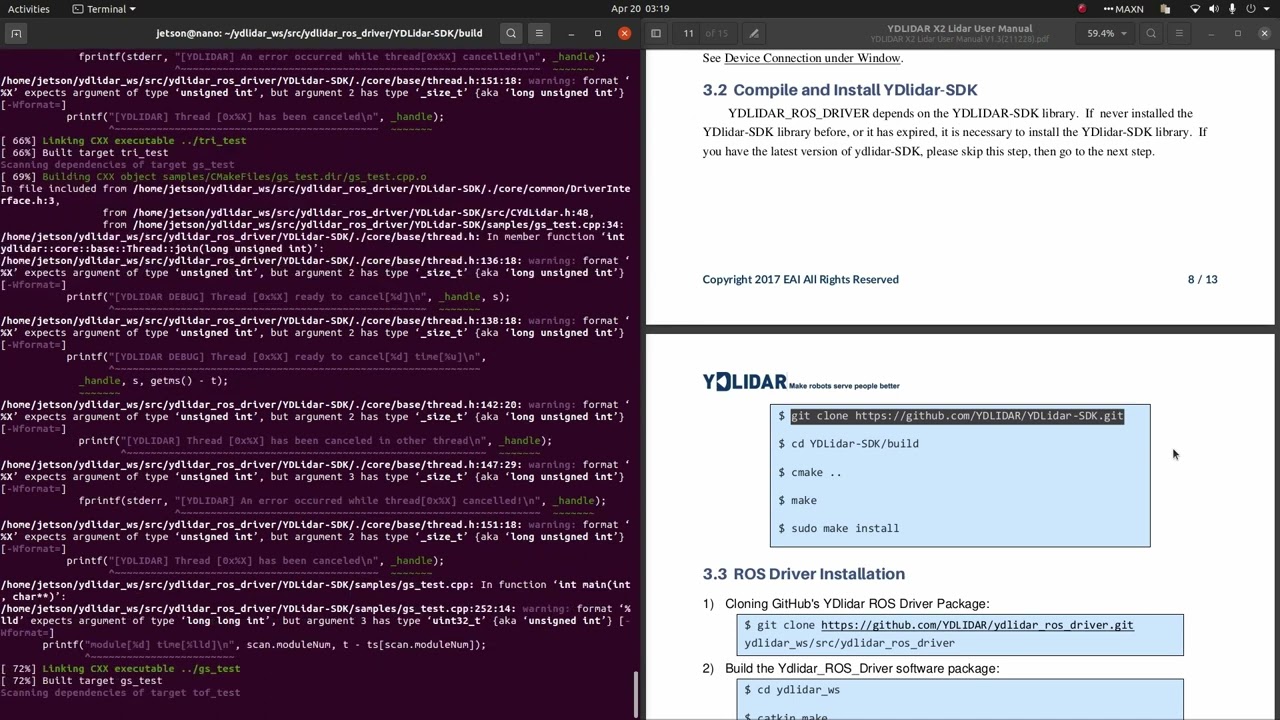Click the '$ cd ydlidar_ws' command line
This screenshot has width=1280, height=720.
coord(791,690)
